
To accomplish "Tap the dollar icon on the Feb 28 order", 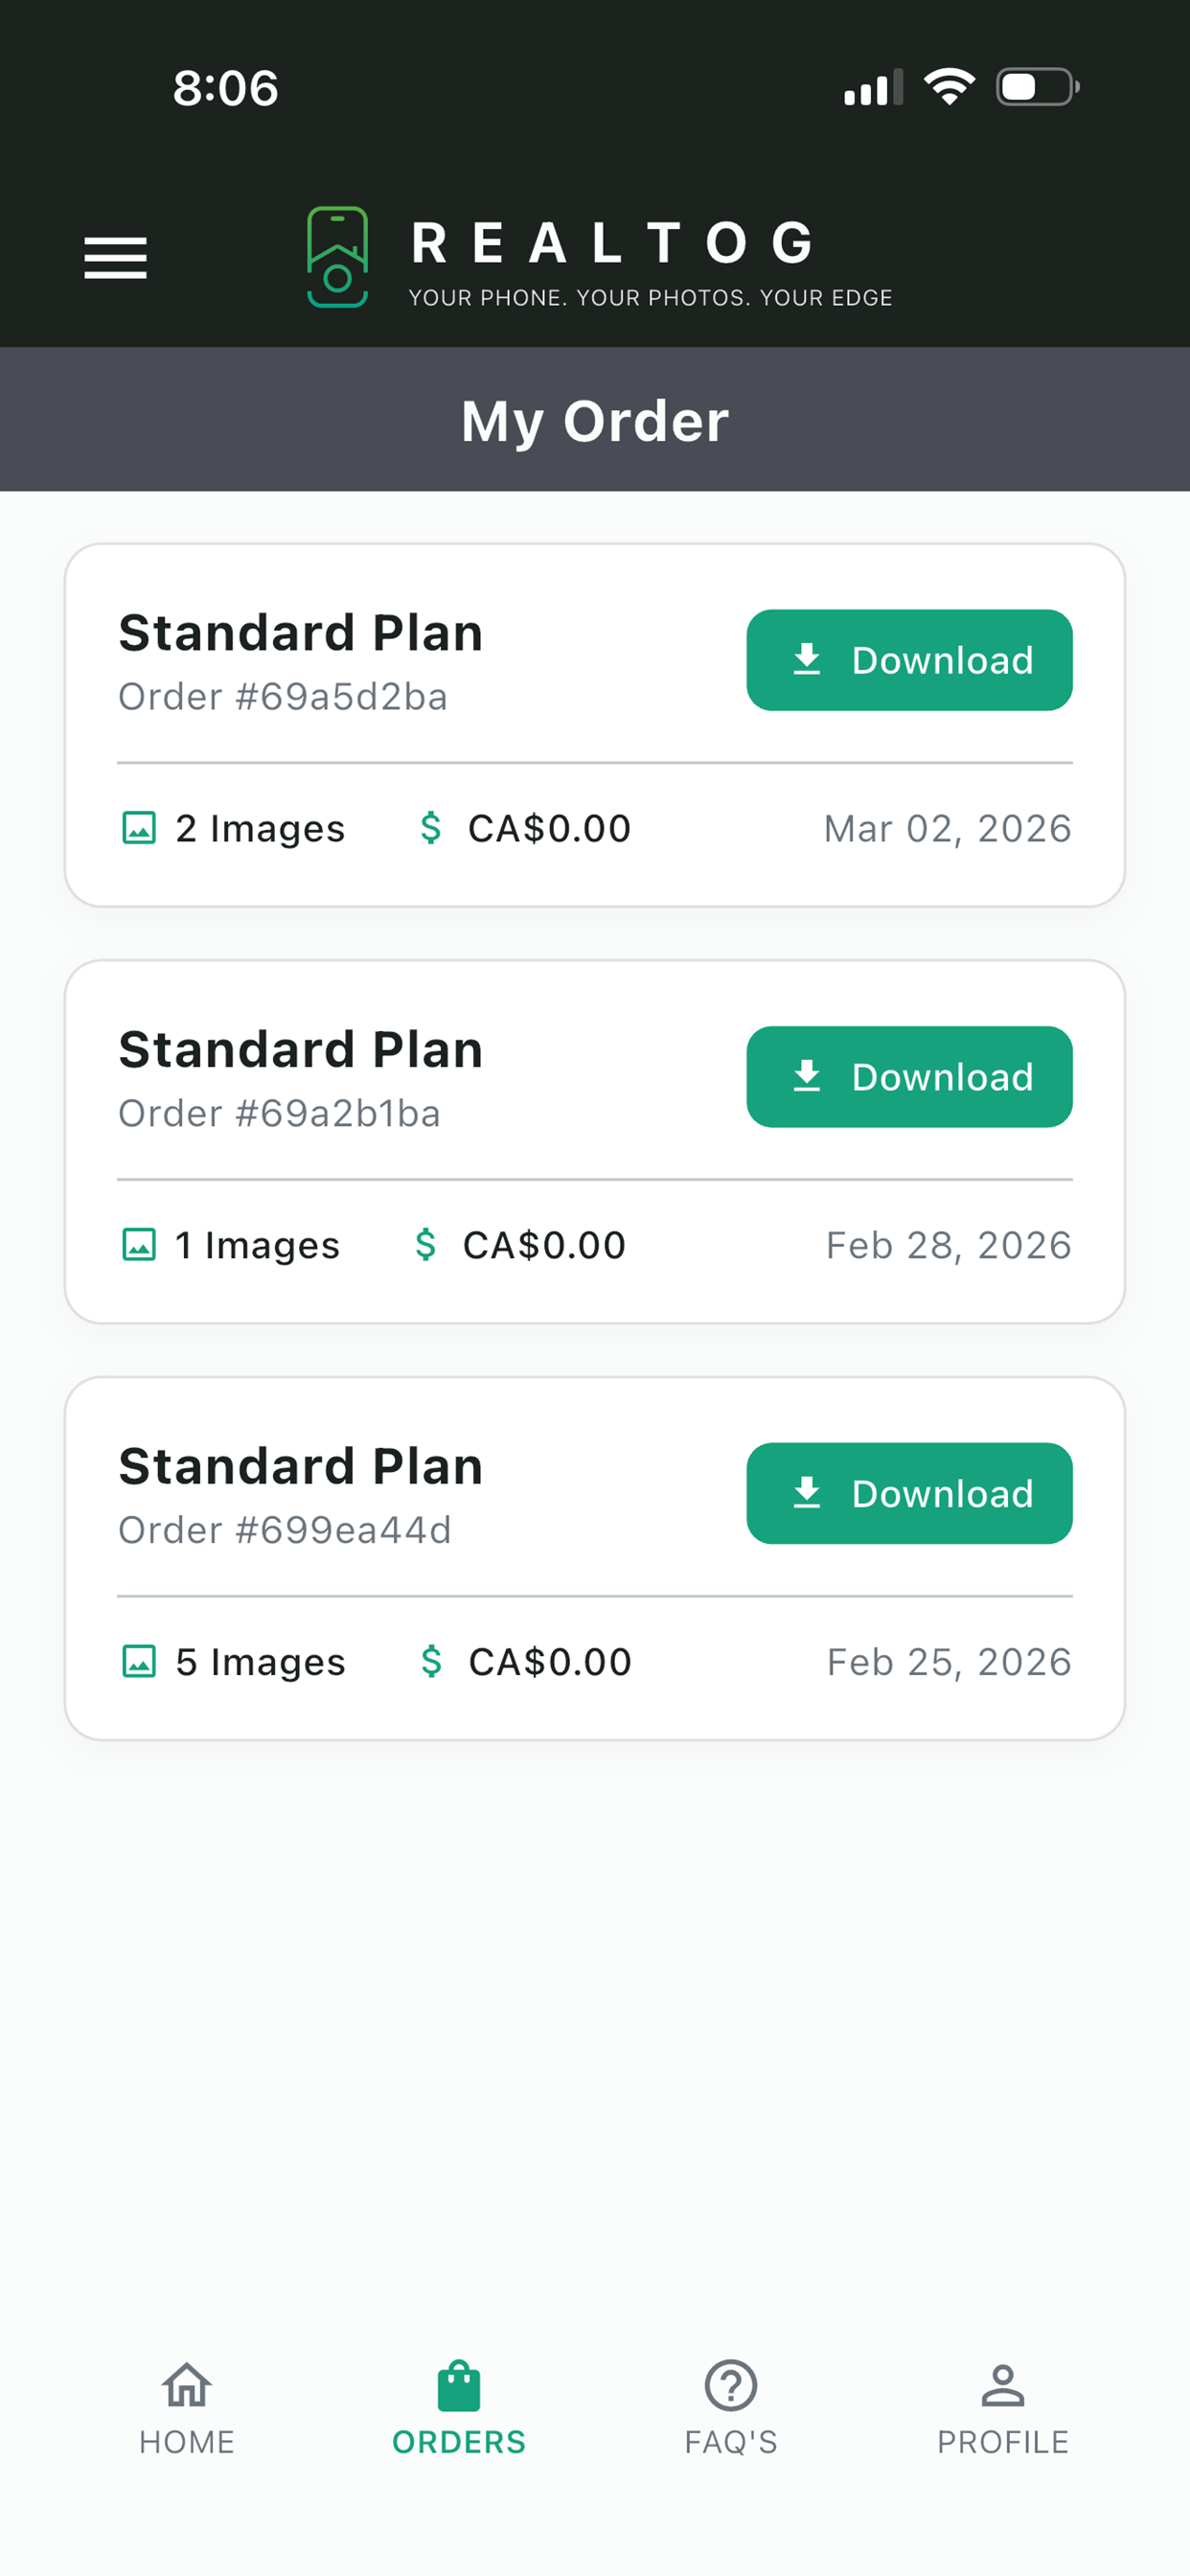I will pos(426,1245).
